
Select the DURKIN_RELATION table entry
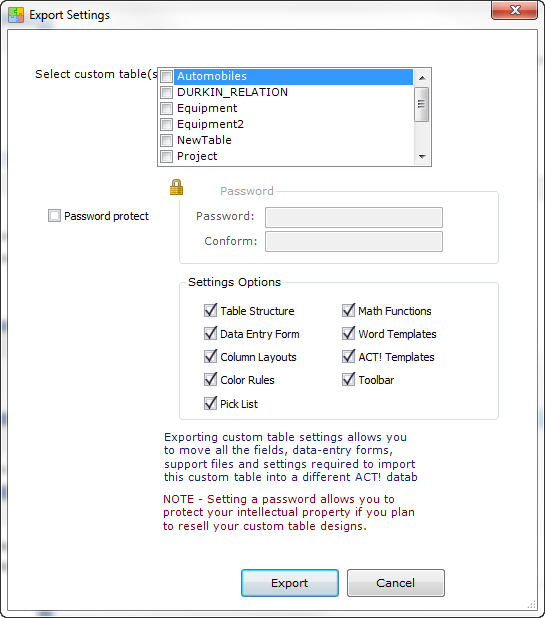(233, 92)
